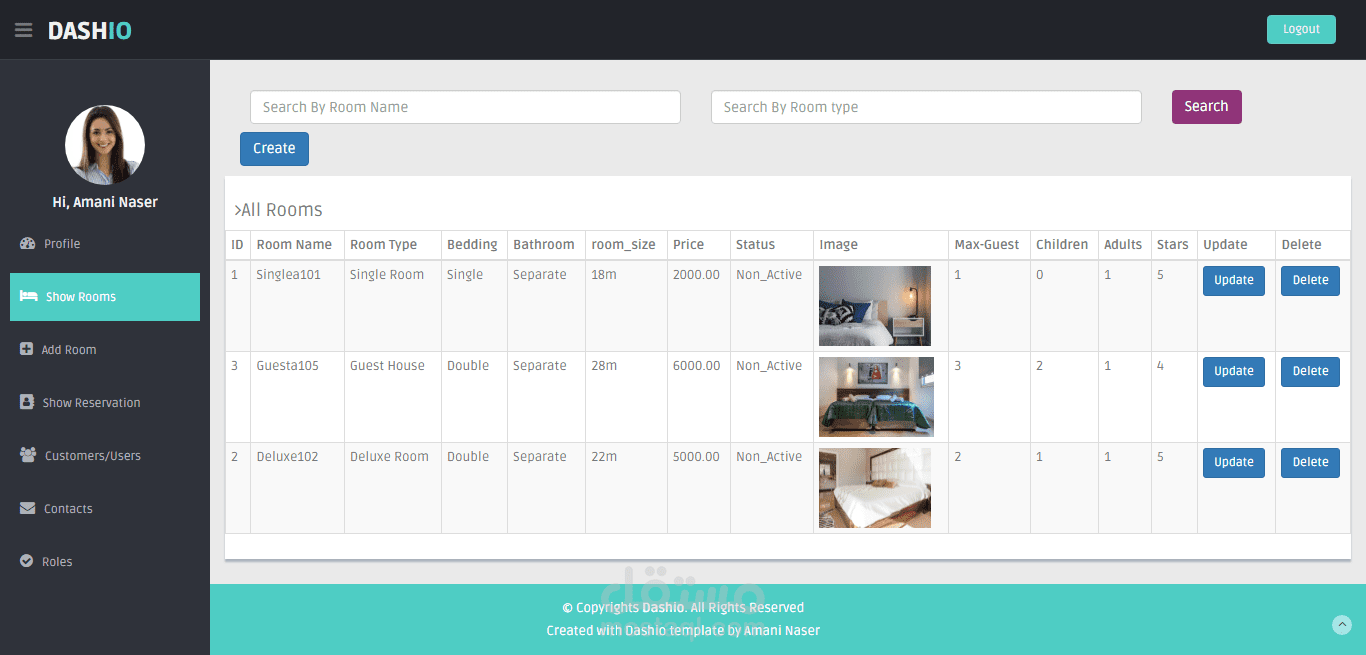Click the user avatar photo
This screenshot has width=1366, height=655.
pyautogui.click(x=105, y=145)
